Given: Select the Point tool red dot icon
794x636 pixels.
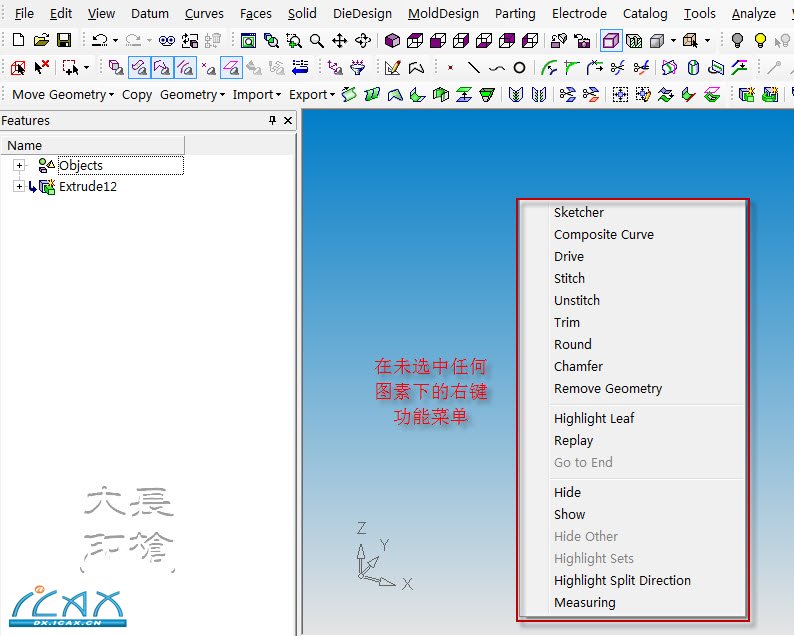Looking at the screenshot, I should (x=450, y=67).
